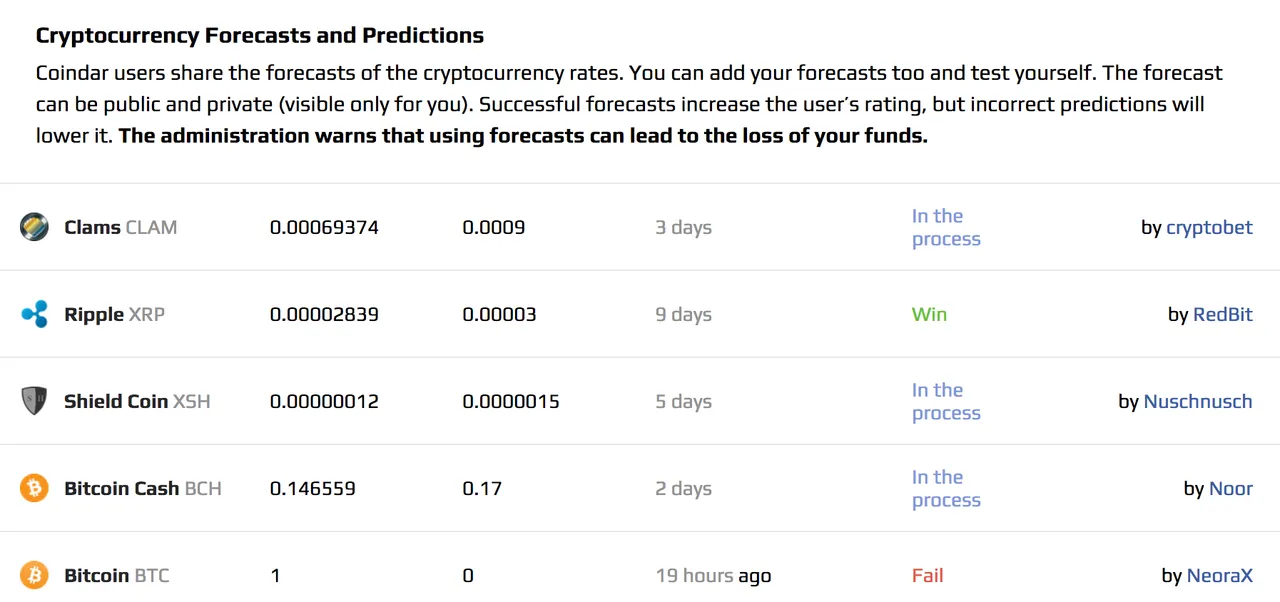Select the Bitcoin Cash BCH name

[143, 488]
